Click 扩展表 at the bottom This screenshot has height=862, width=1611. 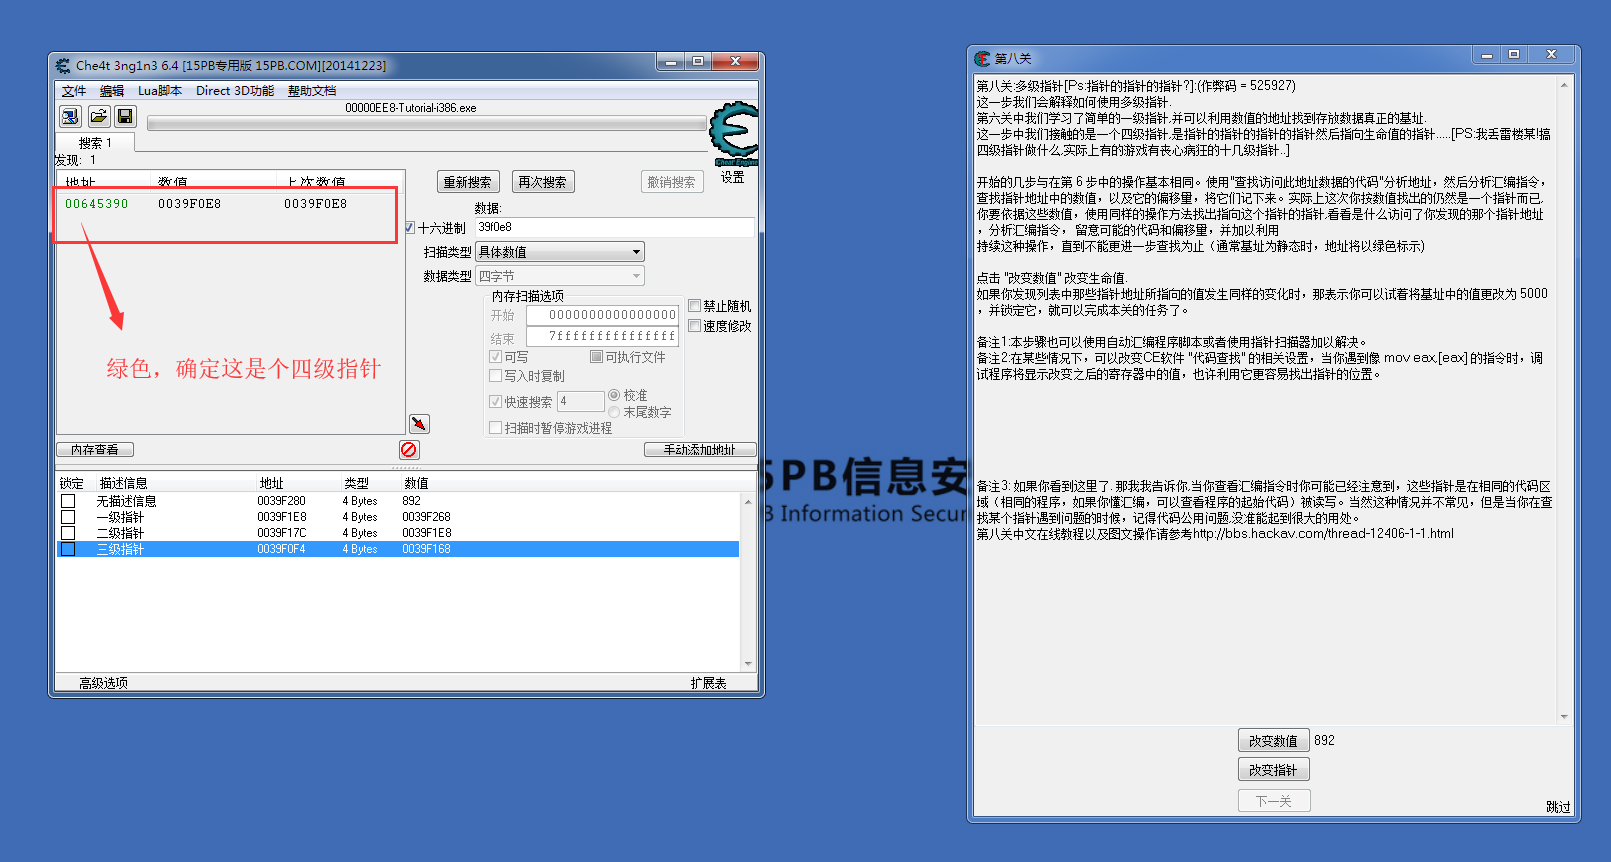coord(708,683)
